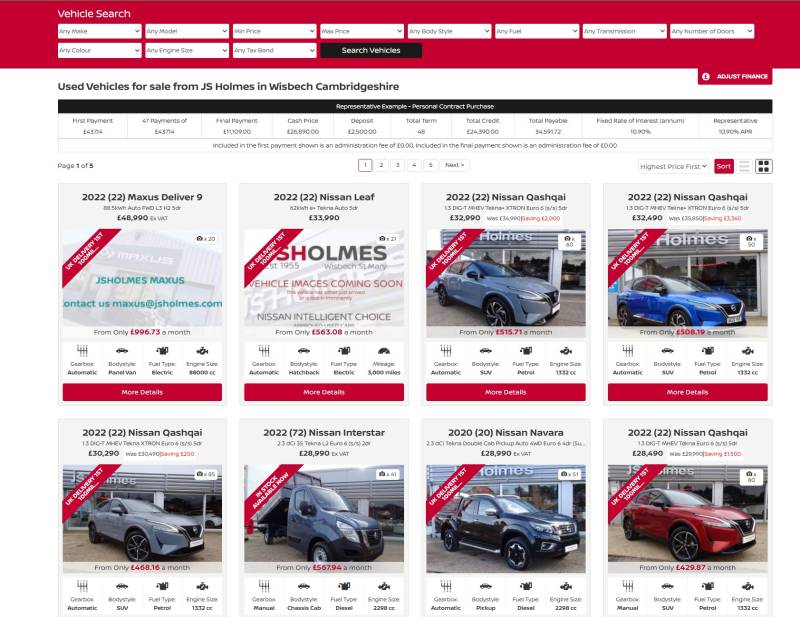
Task: Click engine size icon on Maxus Deliver 9
Action: 202,351
